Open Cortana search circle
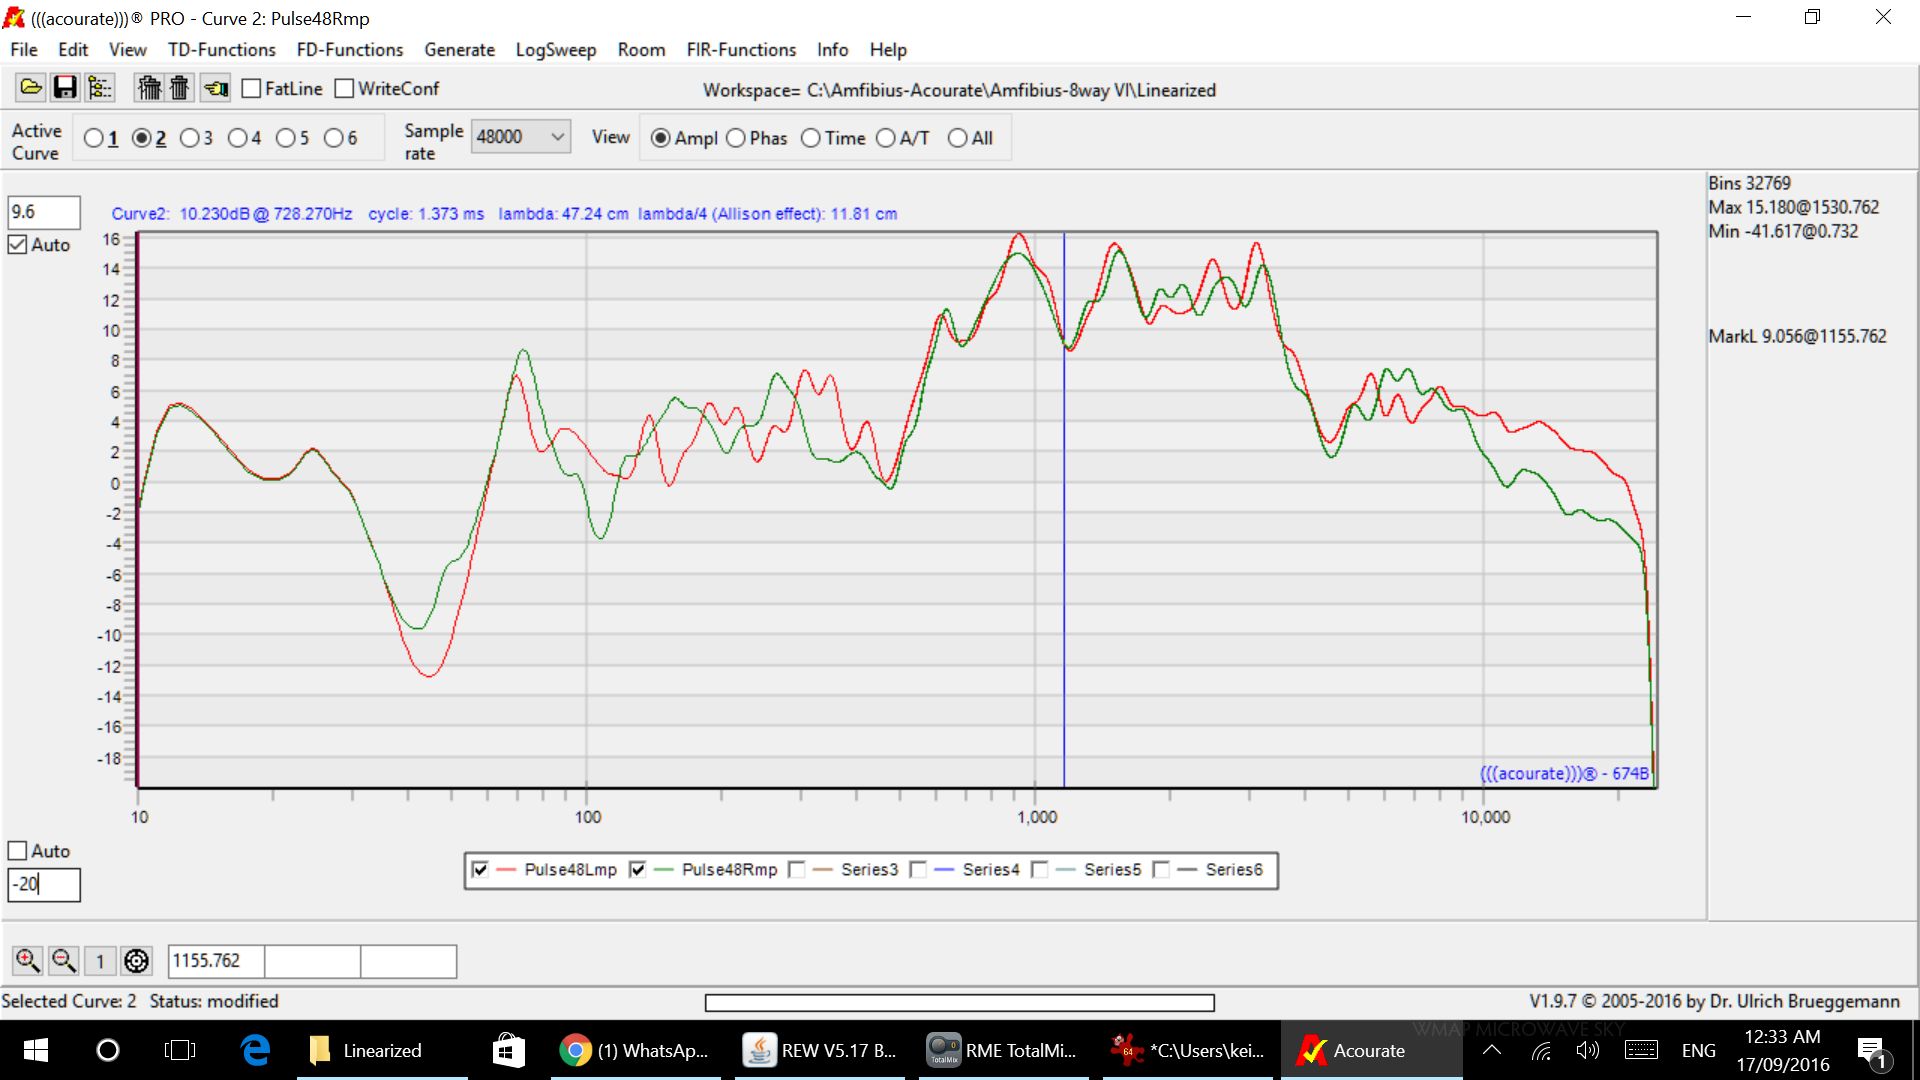This screenshot has width=1920, height=1080. (x=107, y=1050)
